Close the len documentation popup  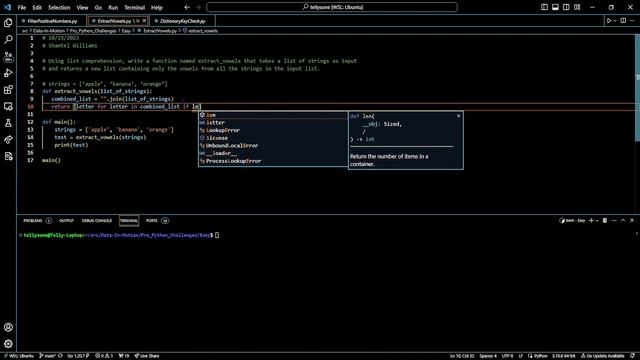click(458, 116)
